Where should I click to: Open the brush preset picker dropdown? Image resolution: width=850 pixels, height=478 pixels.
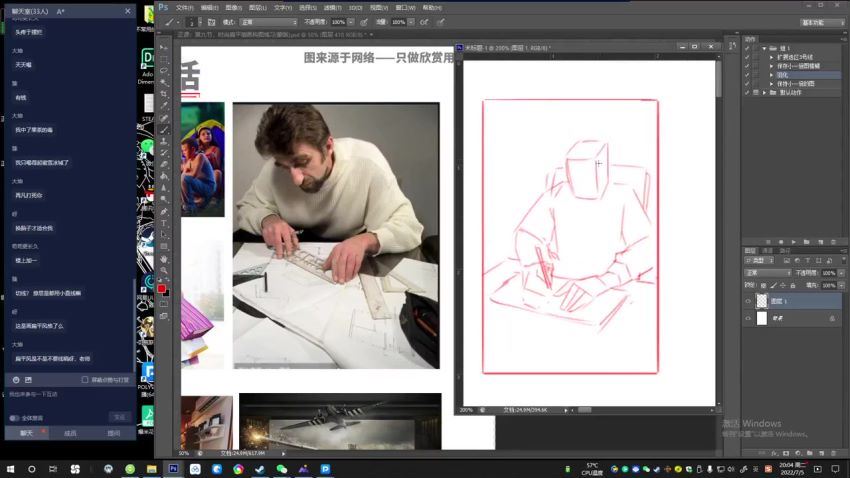point(200,22)
